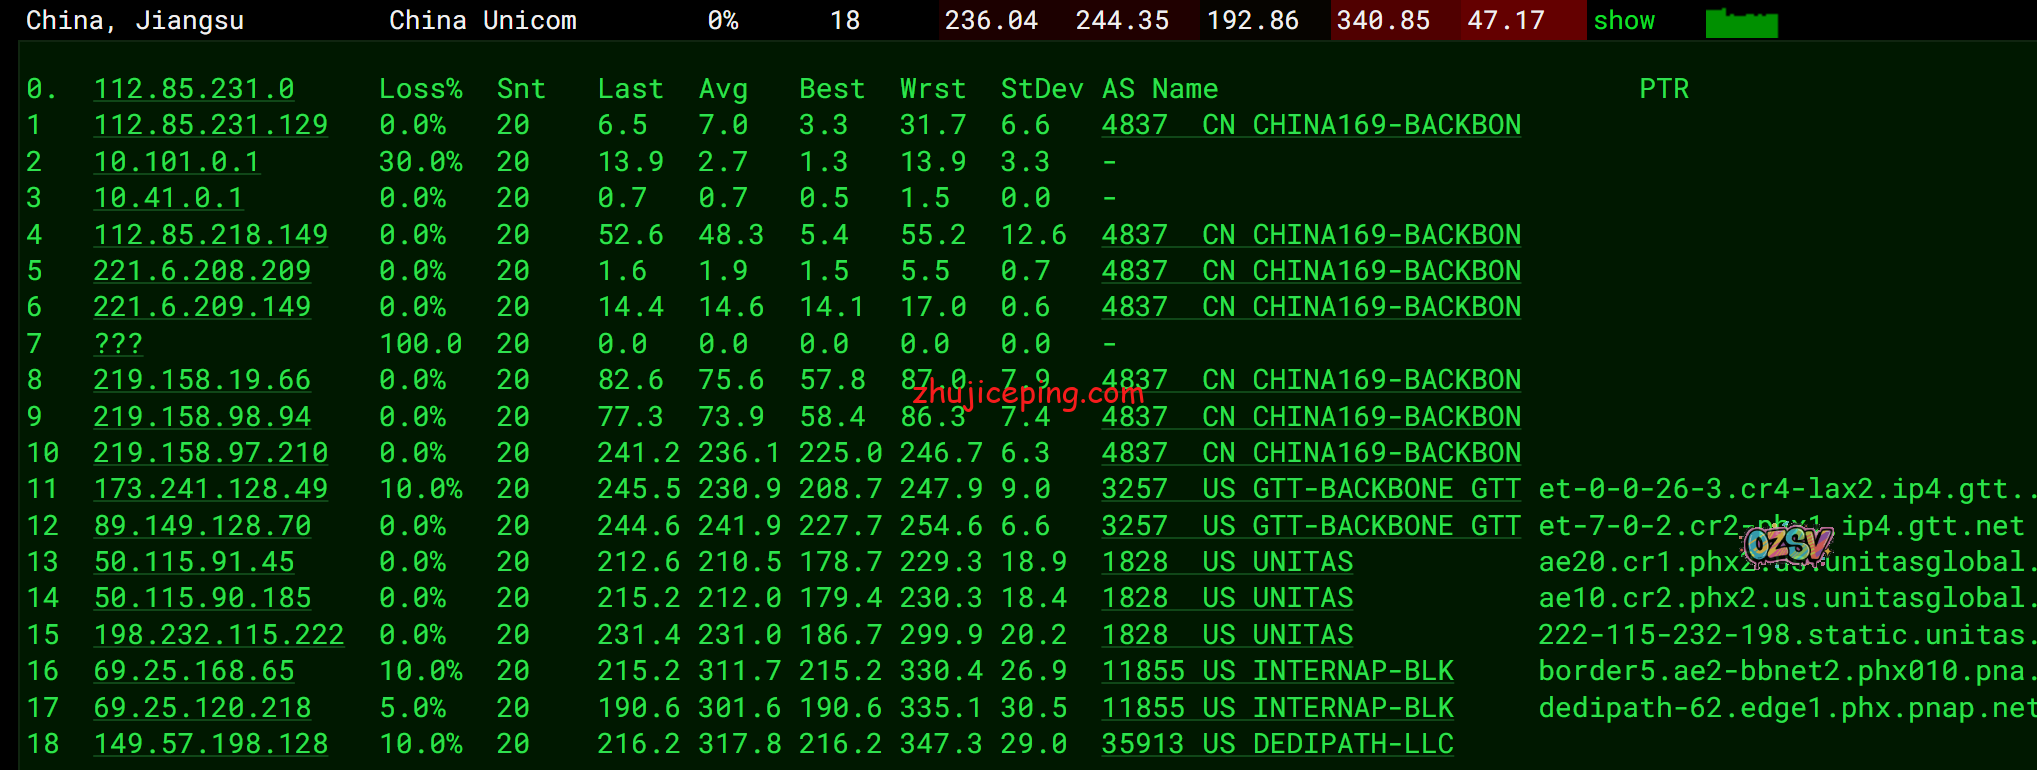Click the red 340.85 worst latency cell
The height and width of the screenshot is (770, 2037).
pos(1383,21)
